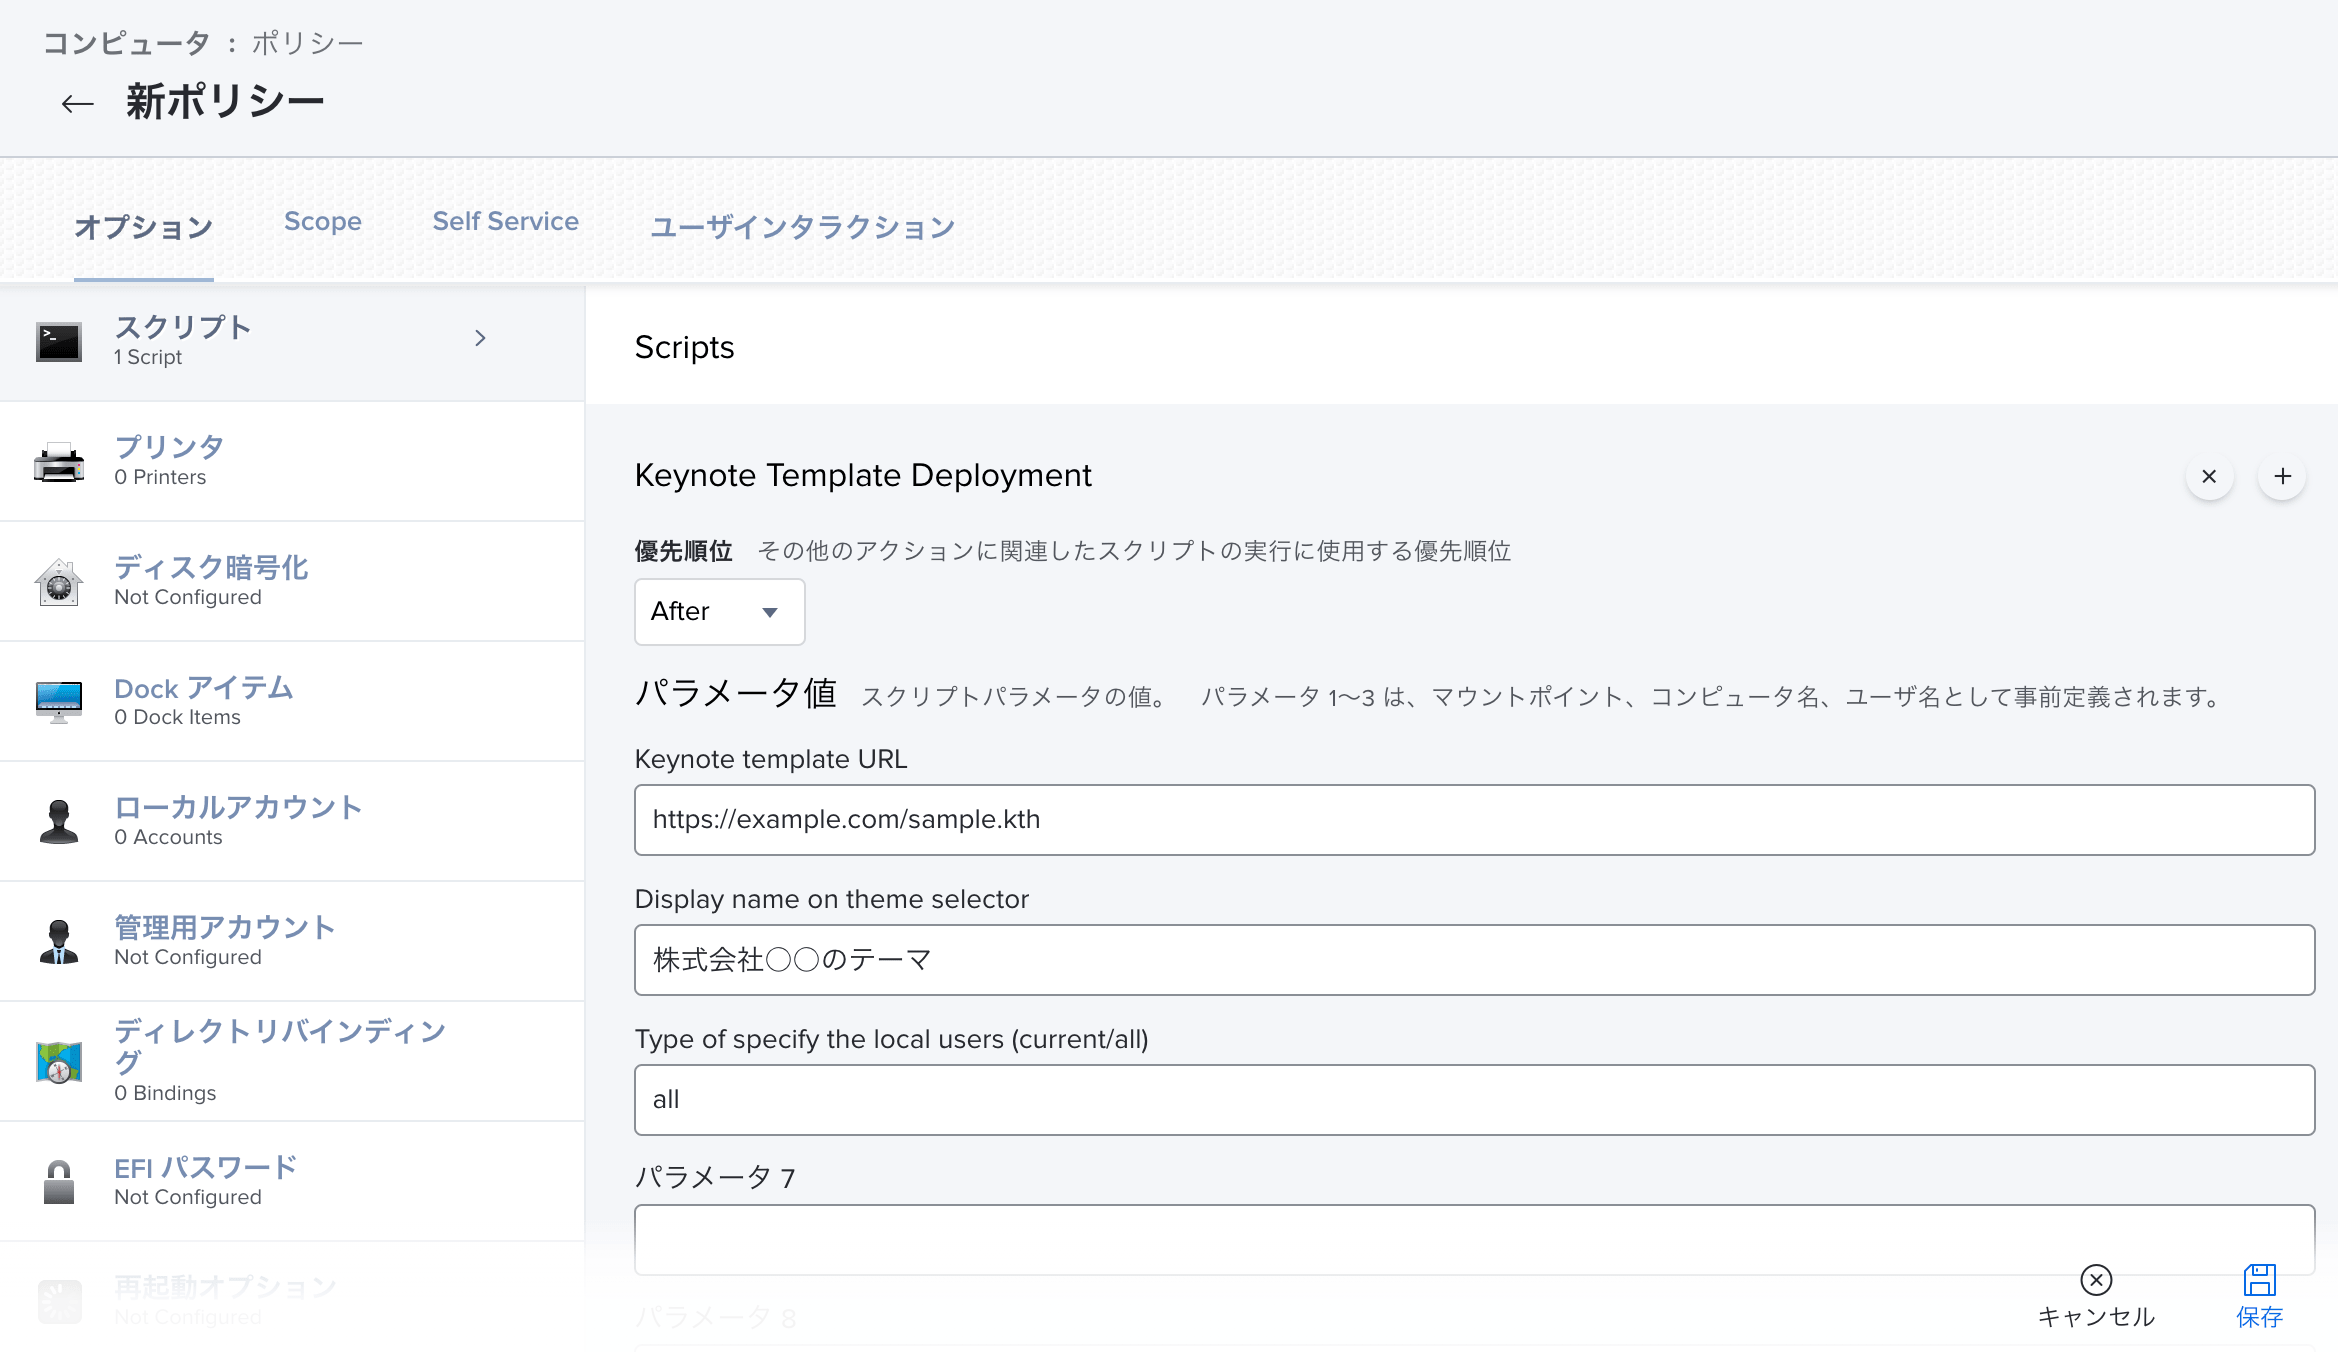Screen dimensions: 2338x1352
Task: Click the コンピュータ breadcrumb text
Action: pos(126,43)
